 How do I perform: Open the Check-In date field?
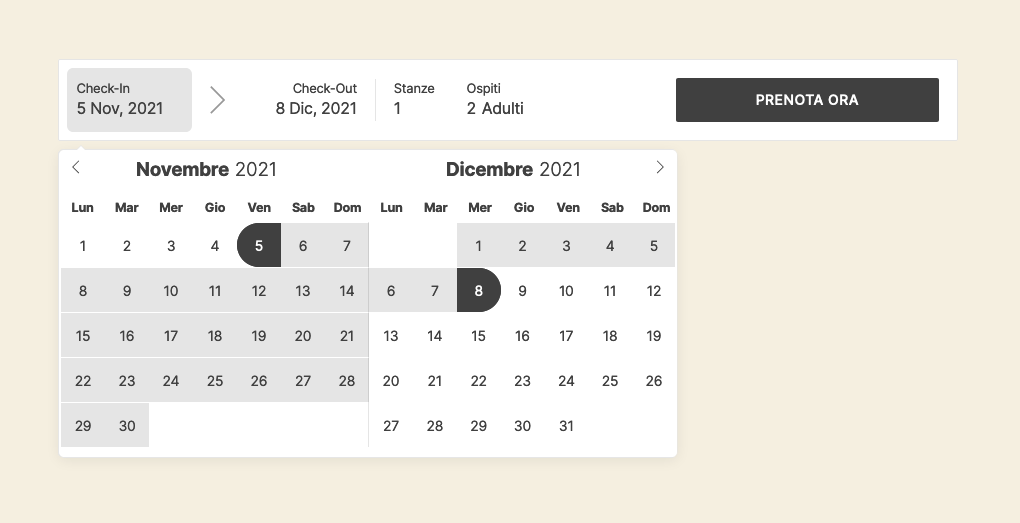pos(129,100)
